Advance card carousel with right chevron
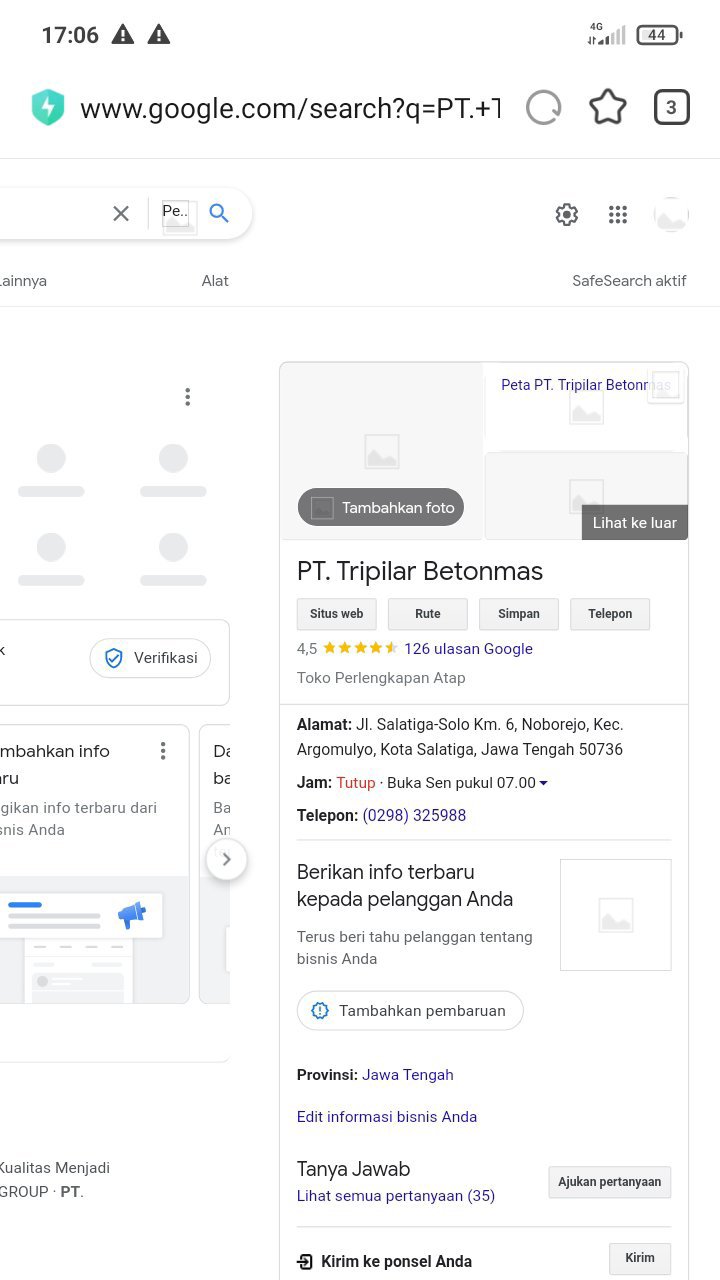 coord(226,859)
